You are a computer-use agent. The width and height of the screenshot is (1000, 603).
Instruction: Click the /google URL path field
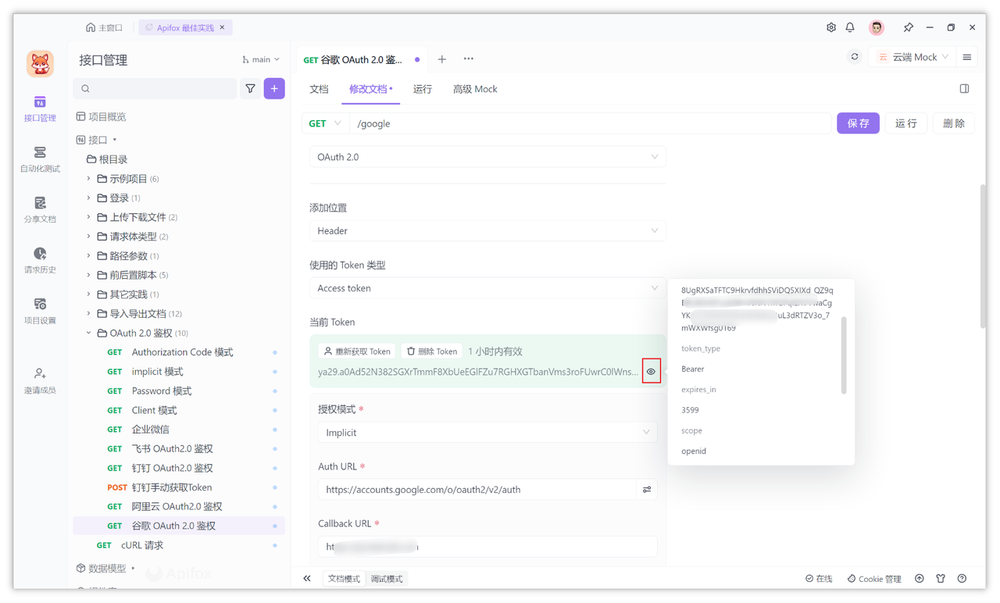591,123
